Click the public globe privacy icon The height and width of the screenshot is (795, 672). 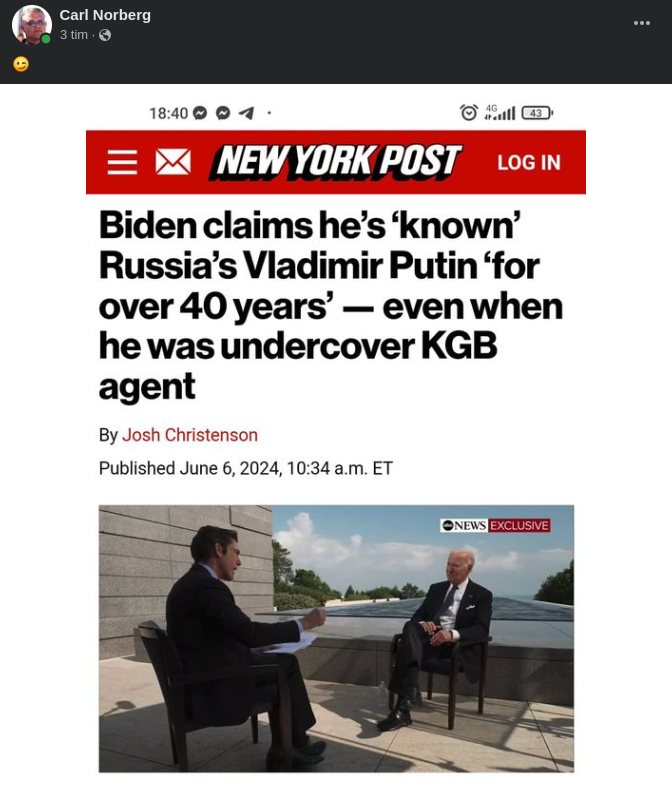(x=105, y=35)
